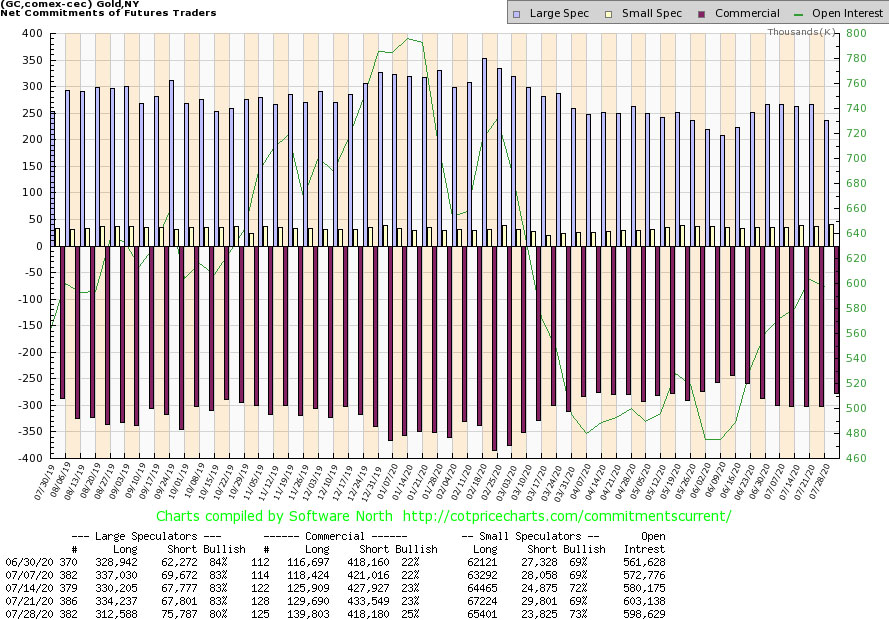The height and width of the screenshot is (620, 889).
Task: Select the Open Interest legend label
Action: click(847, 13)
